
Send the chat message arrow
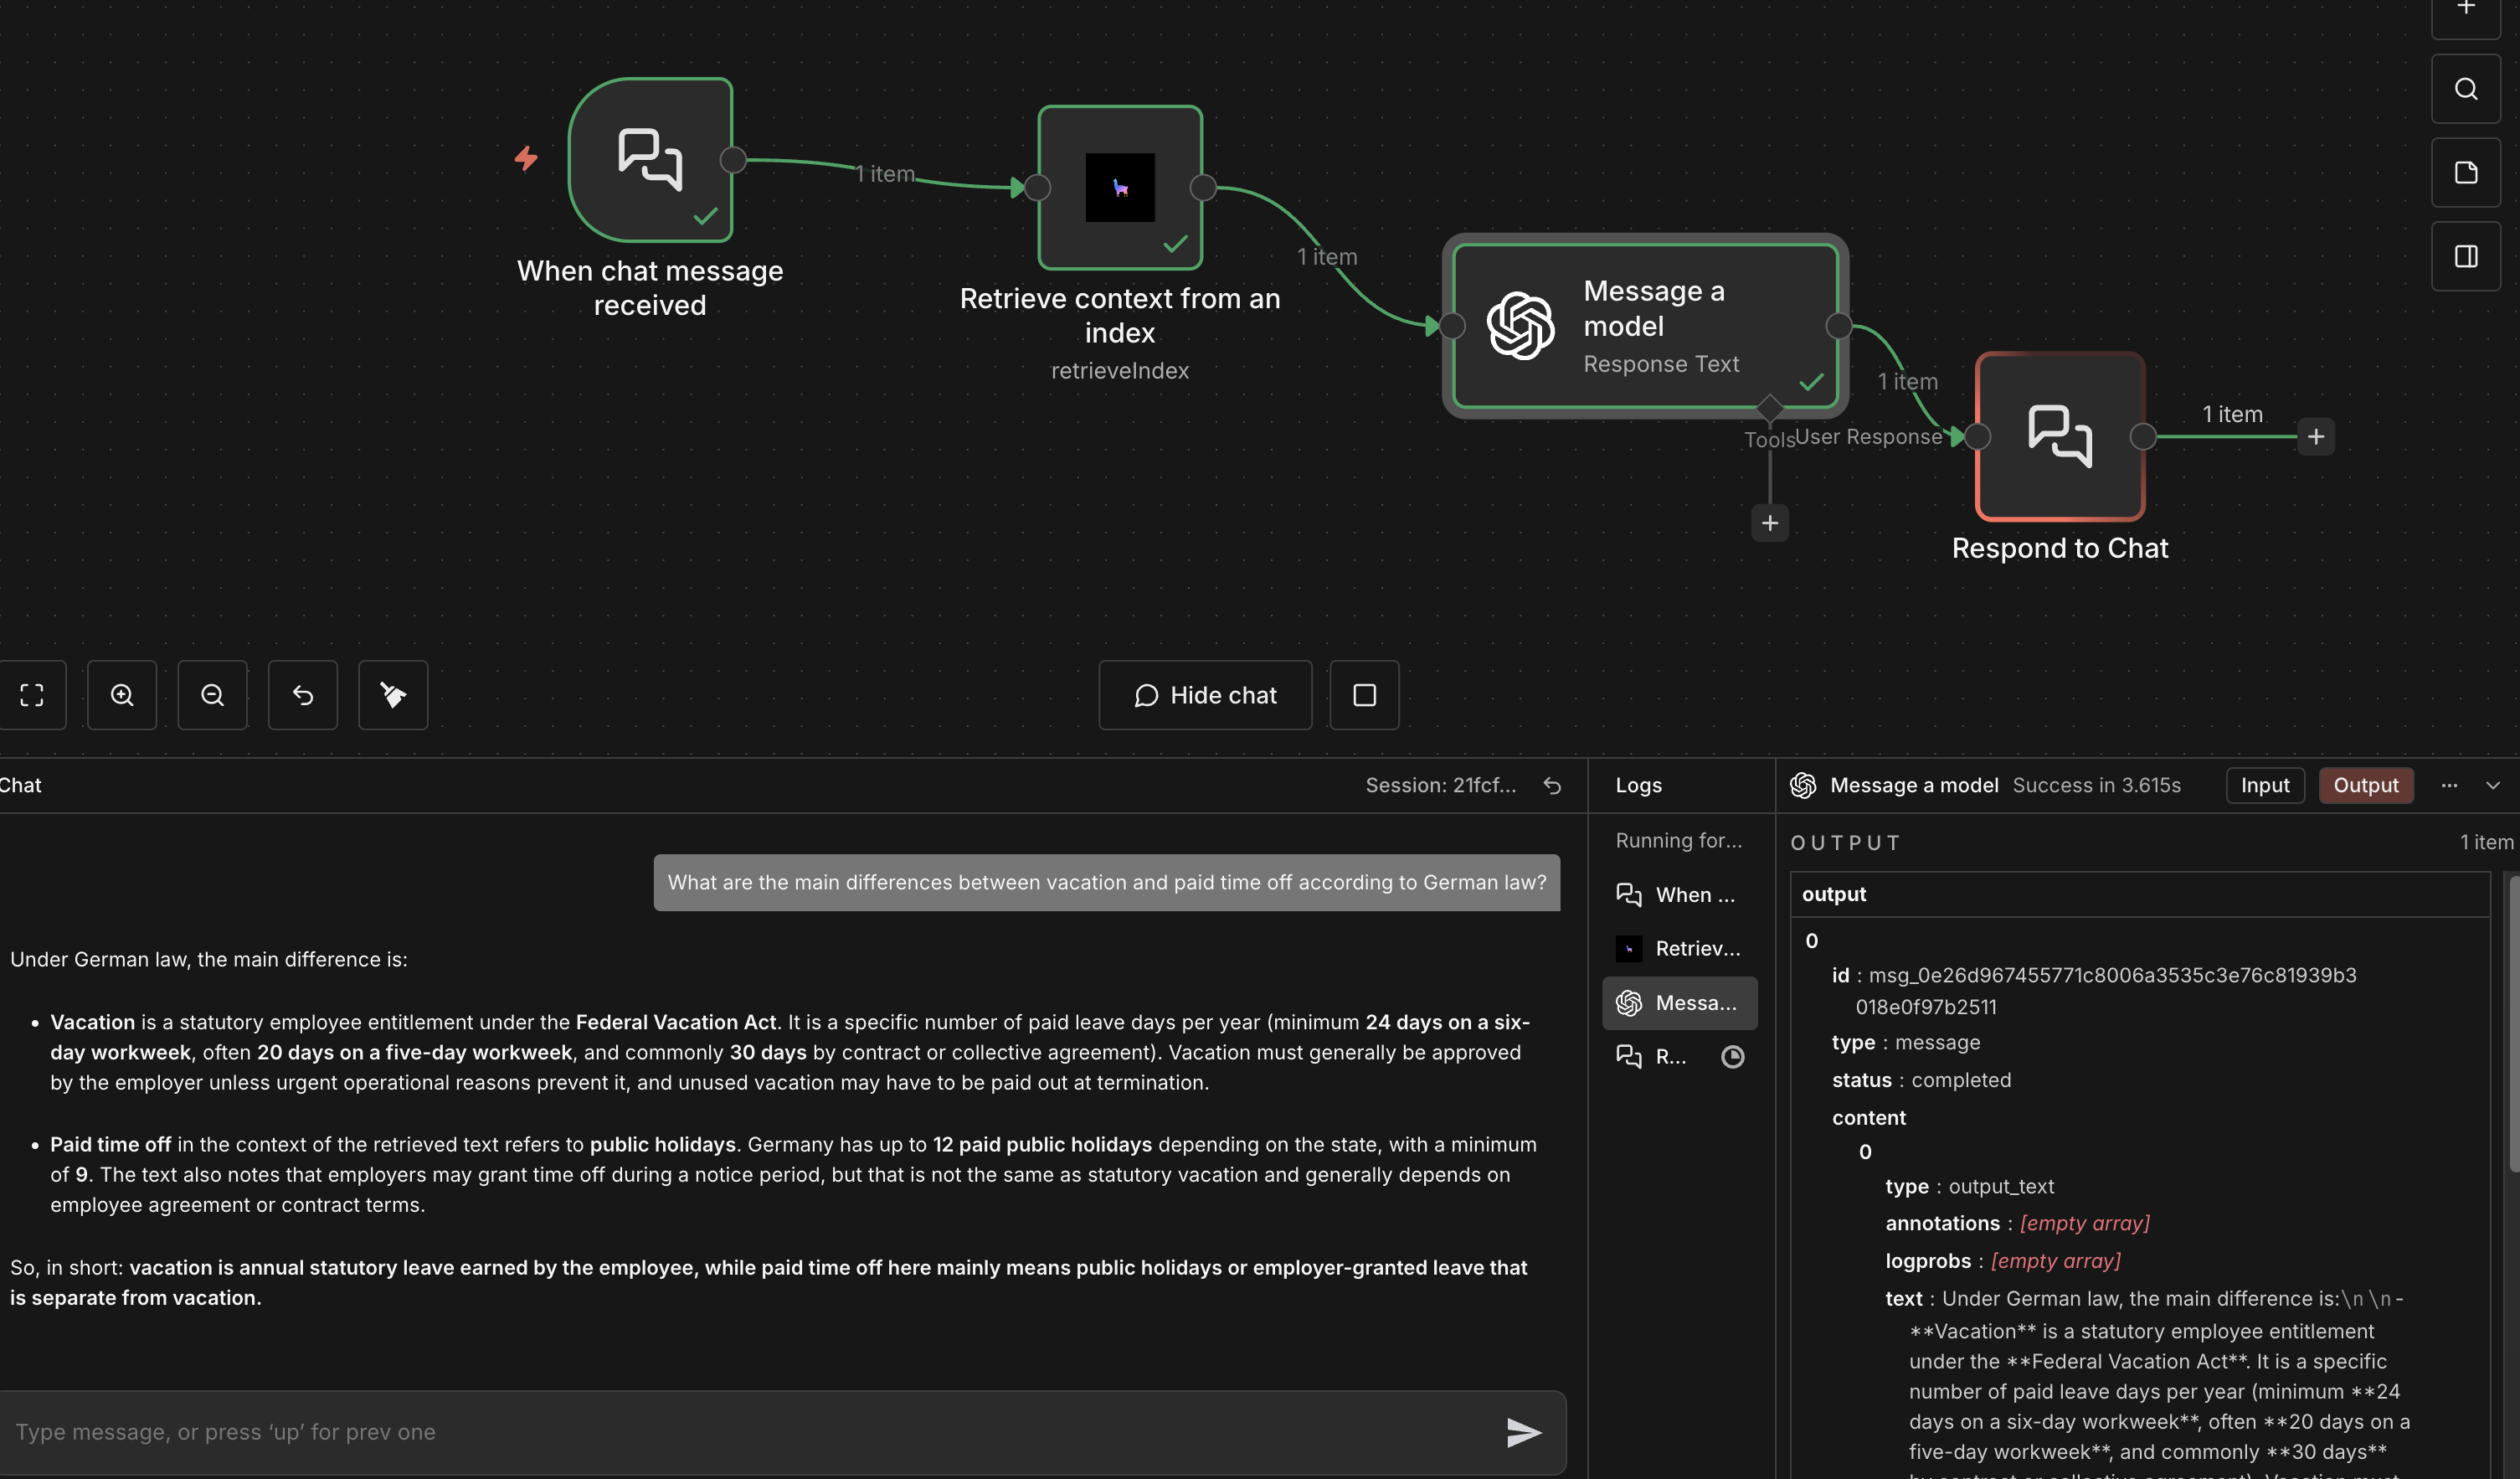click(x=1523, y=1432)
